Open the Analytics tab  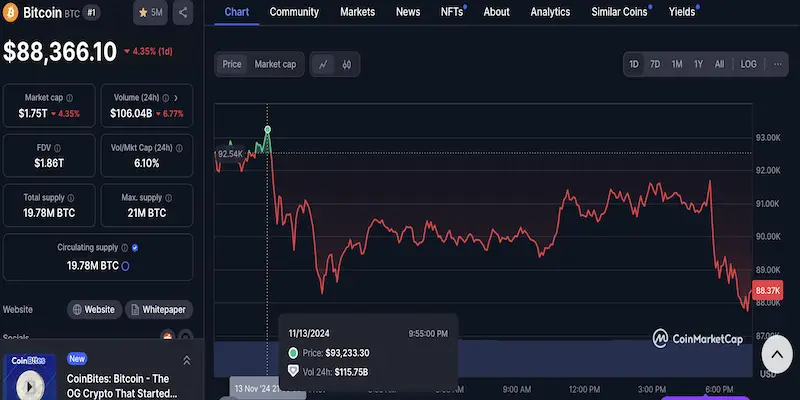click(550, 12)
